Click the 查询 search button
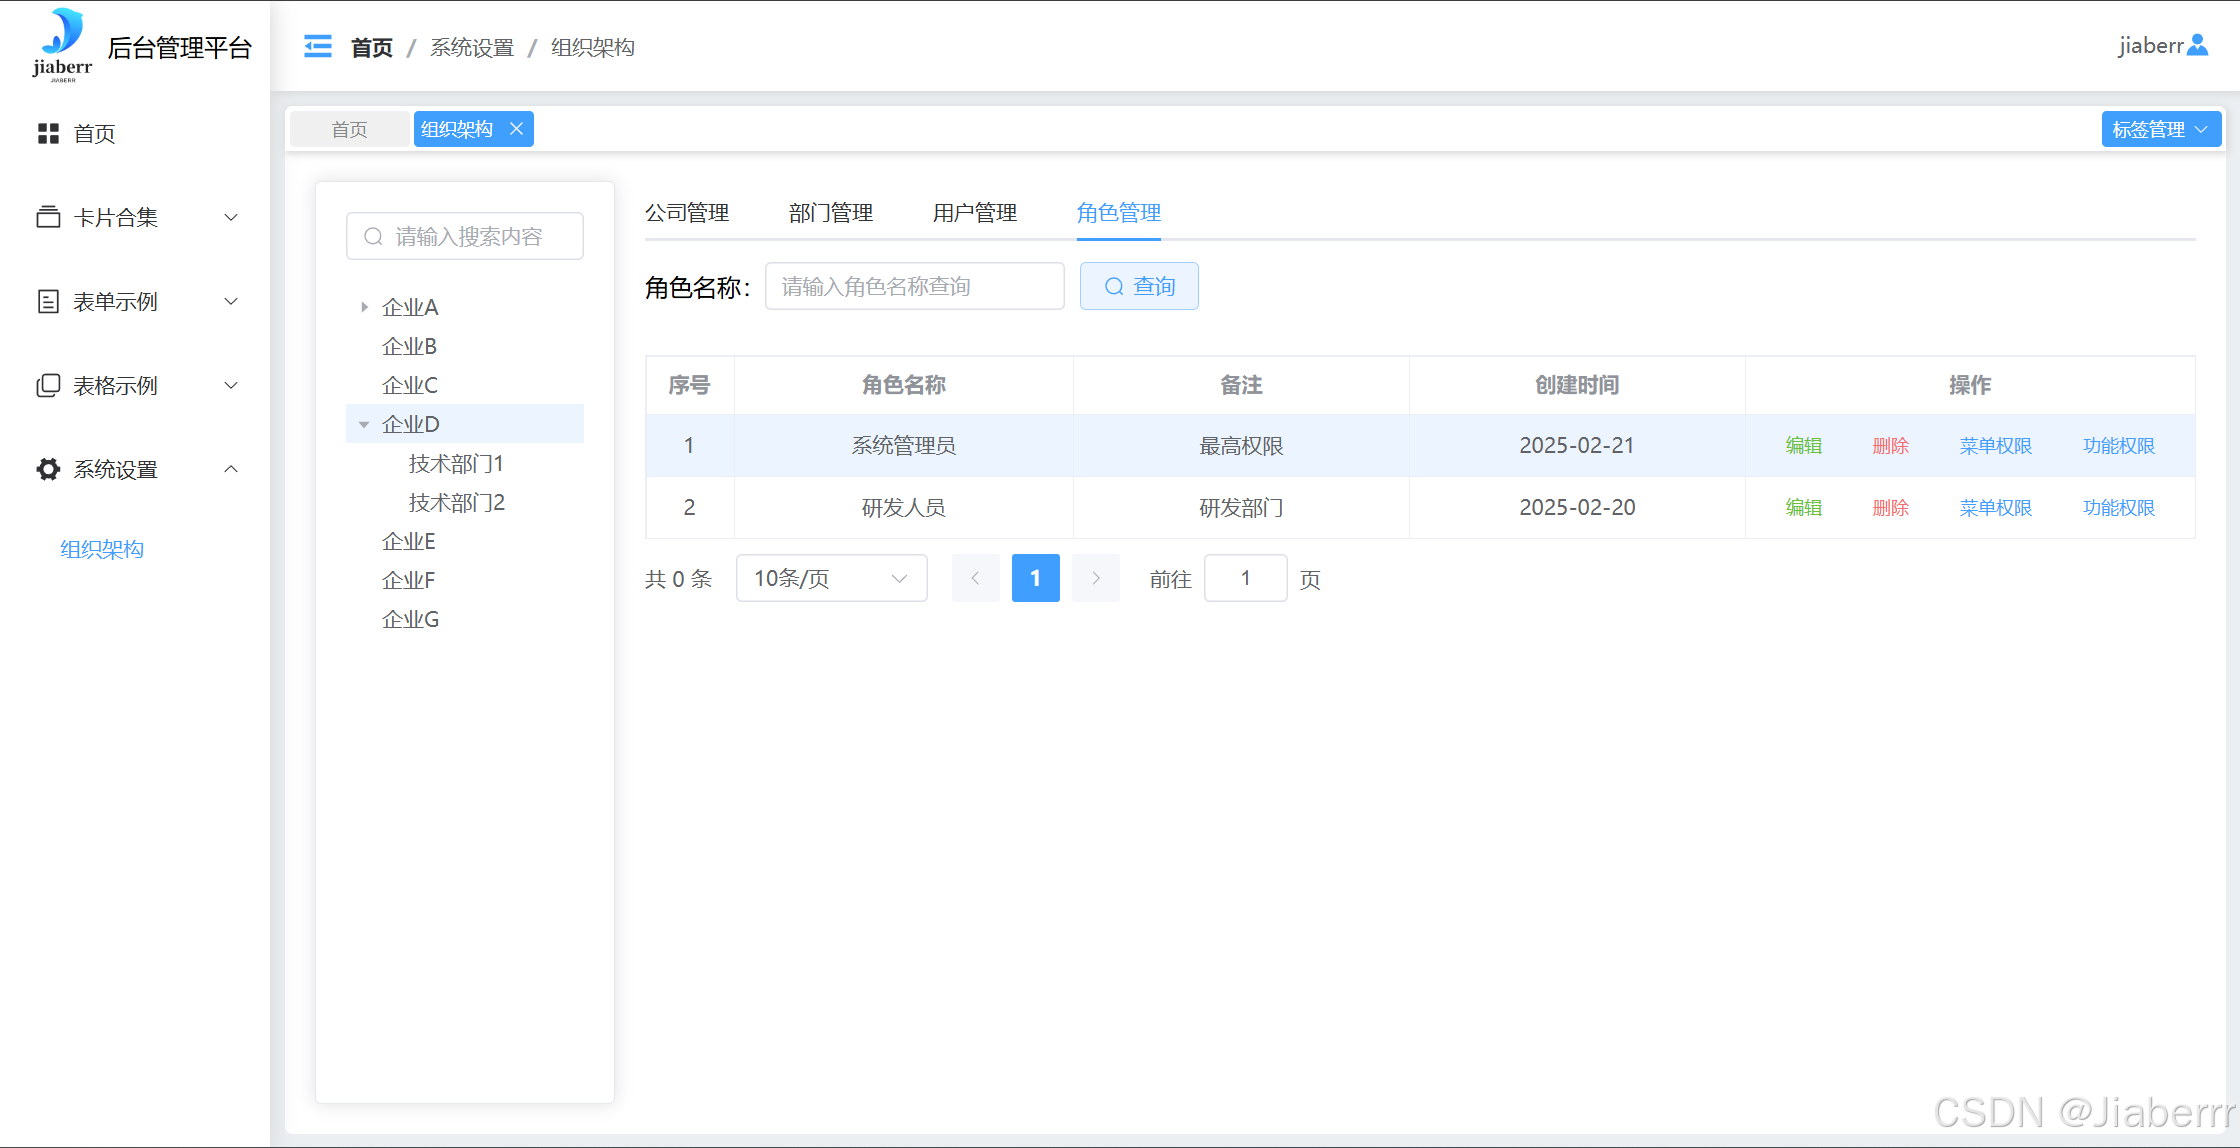 [x=1139, y=286]
